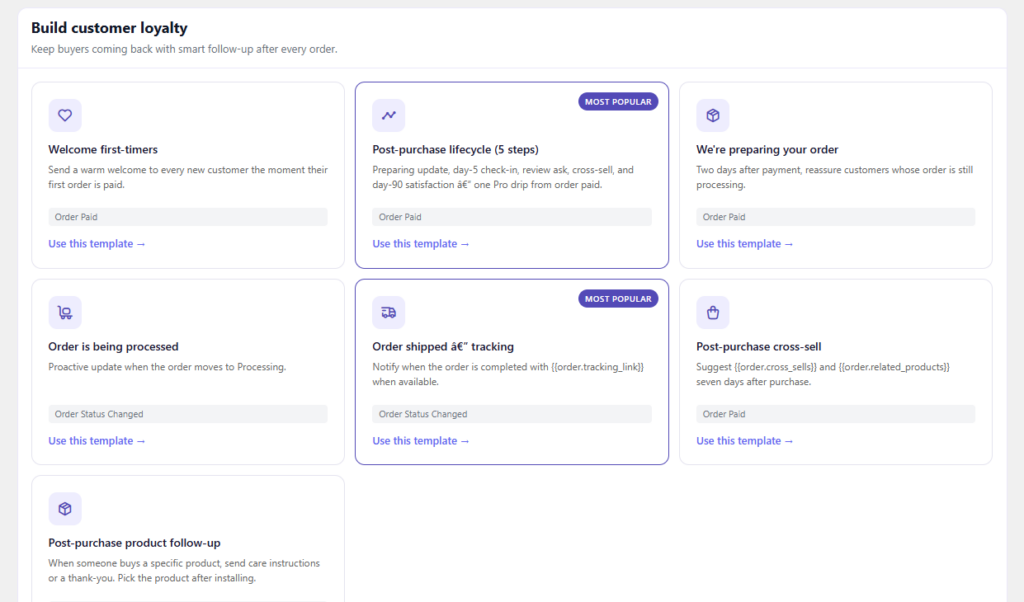Click MOST POPULAR badge on Post-purchase lifecycle card
Viewport: 1024px width, 602px height.
(618, 102)
